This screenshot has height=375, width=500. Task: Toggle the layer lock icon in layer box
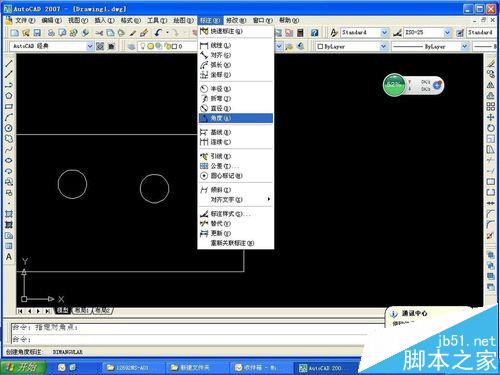(x=167, y=46)
